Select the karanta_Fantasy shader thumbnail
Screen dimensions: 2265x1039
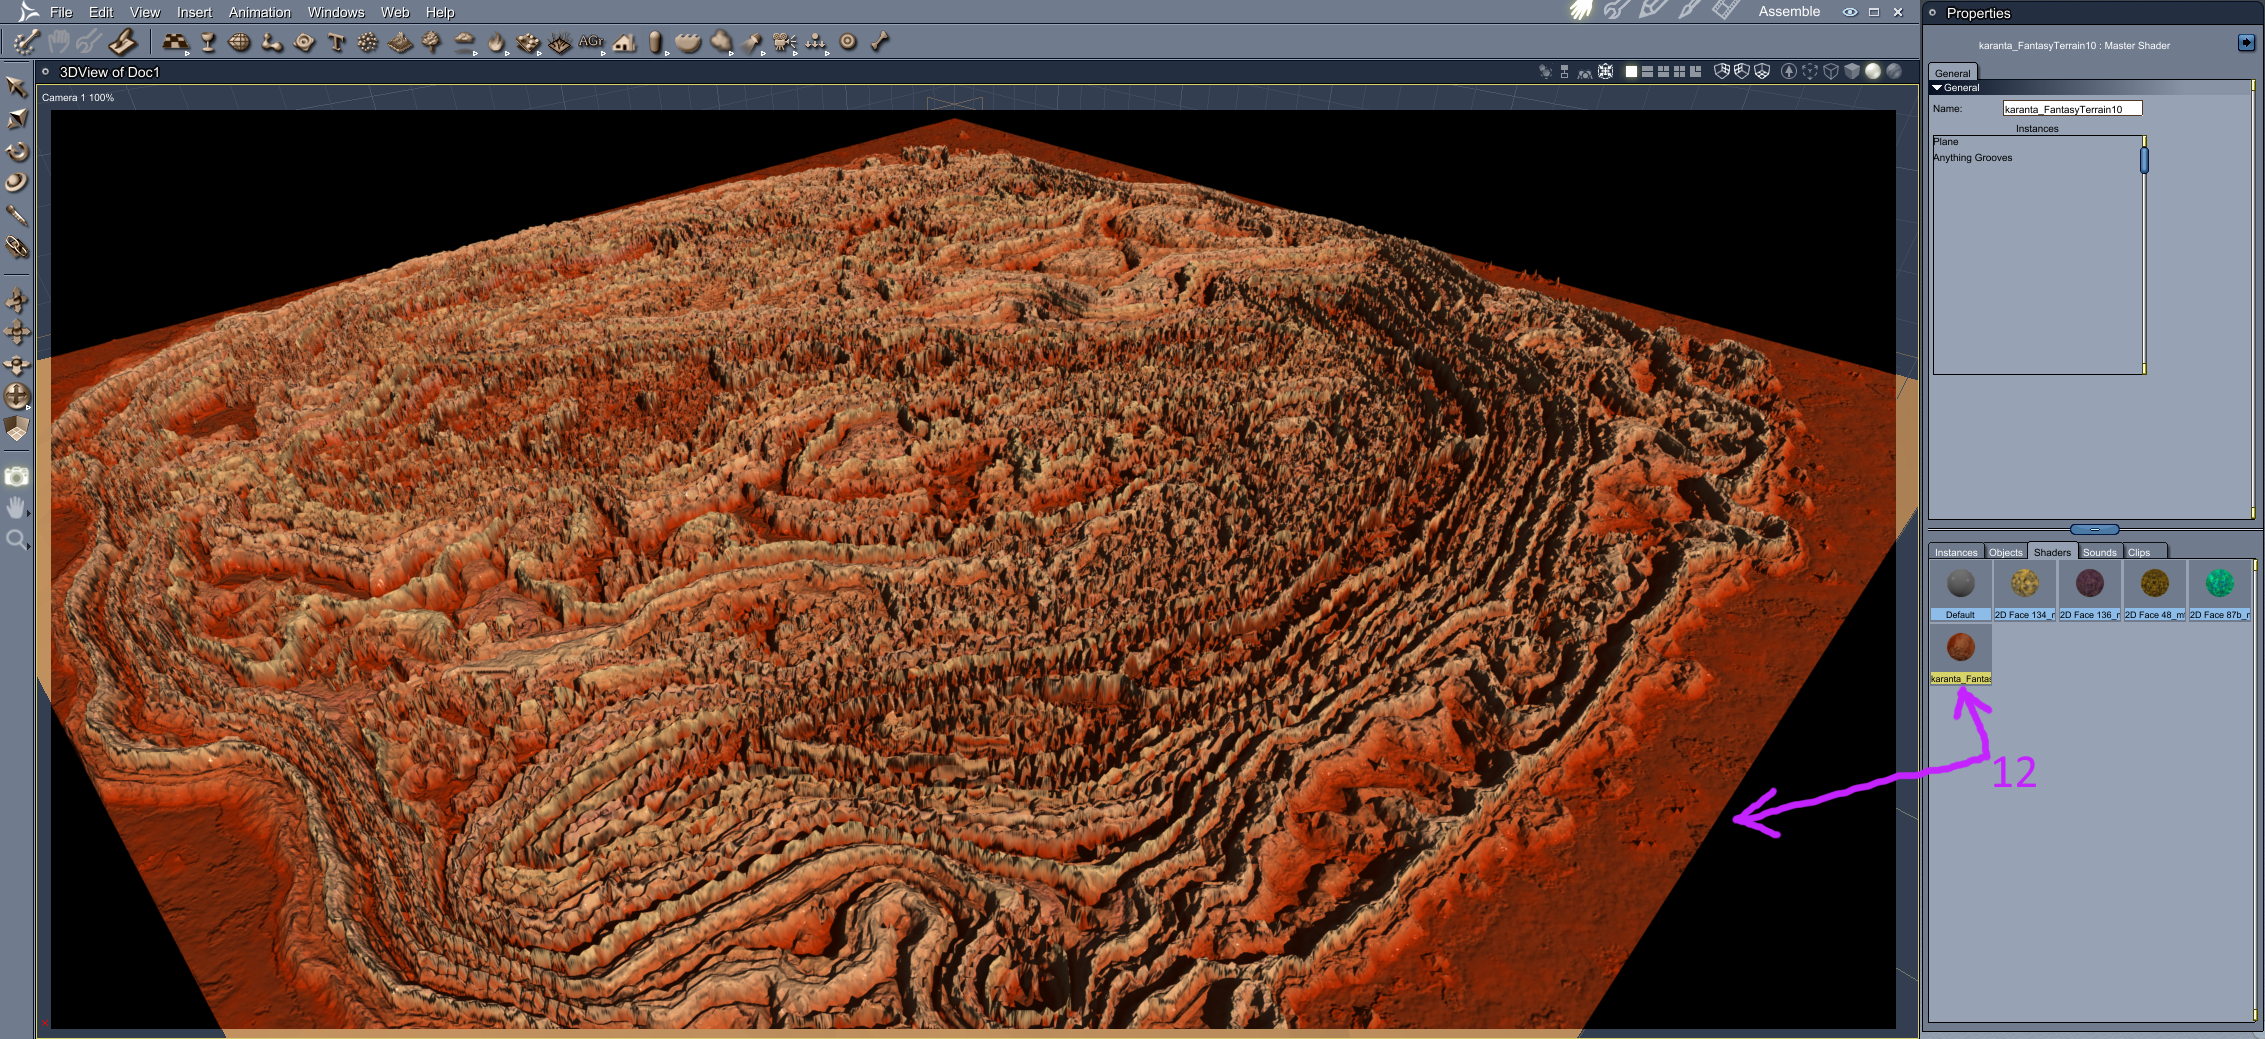[x=1961, y=655]
